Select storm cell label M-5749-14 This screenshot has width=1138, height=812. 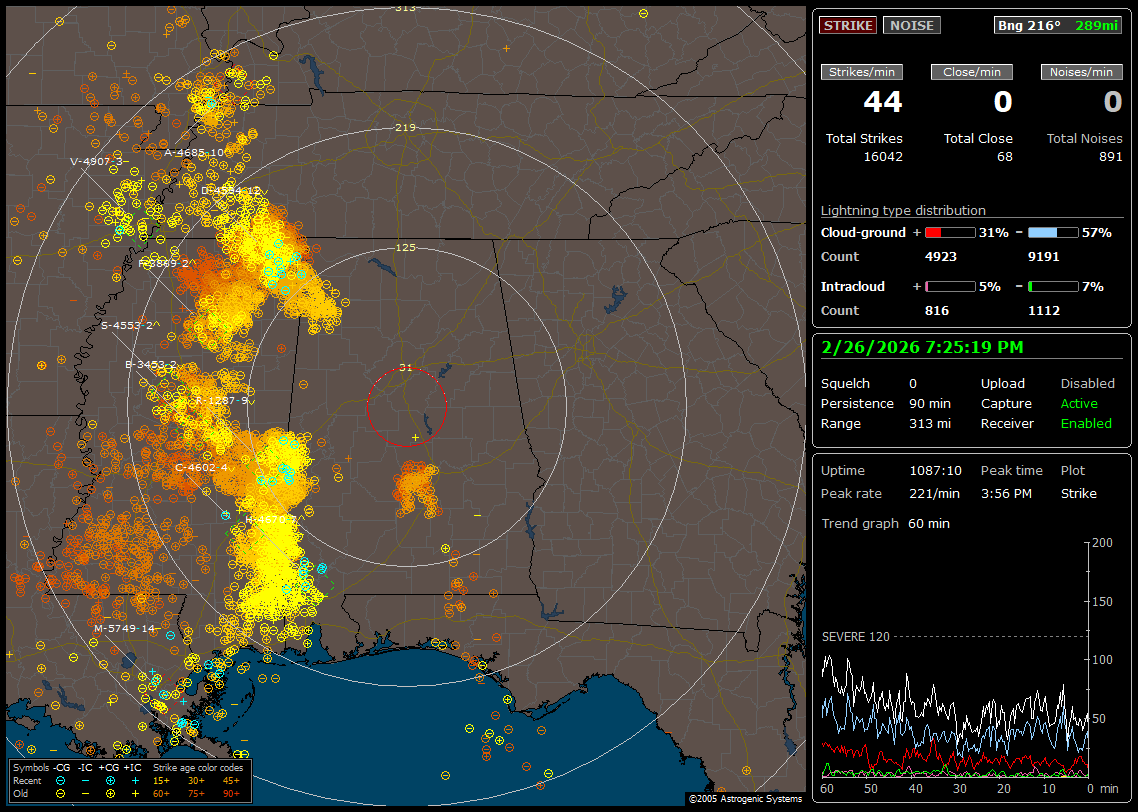(124, 628)
